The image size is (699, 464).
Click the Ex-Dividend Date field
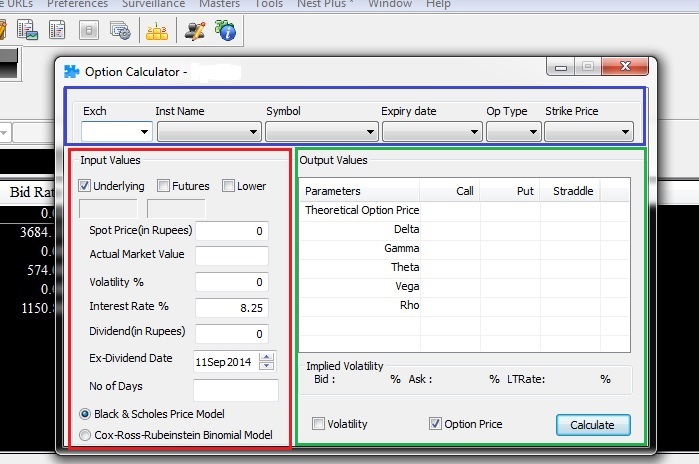pos(226,362)
